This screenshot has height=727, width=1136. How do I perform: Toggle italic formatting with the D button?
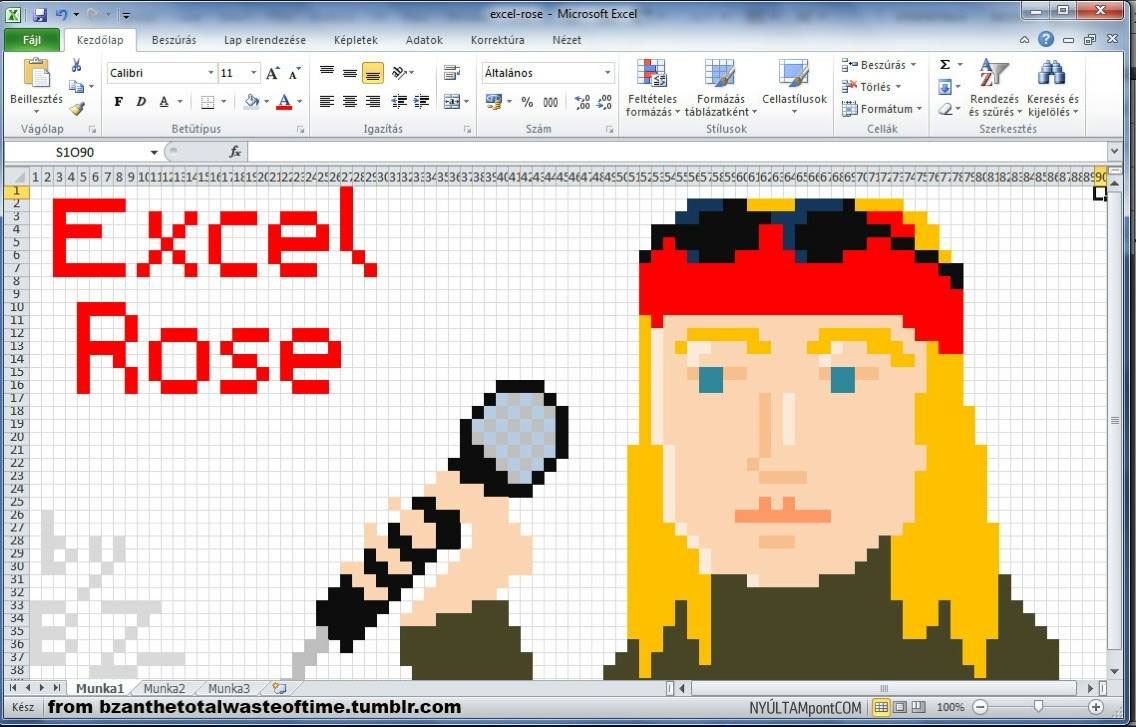click(141, 101)
